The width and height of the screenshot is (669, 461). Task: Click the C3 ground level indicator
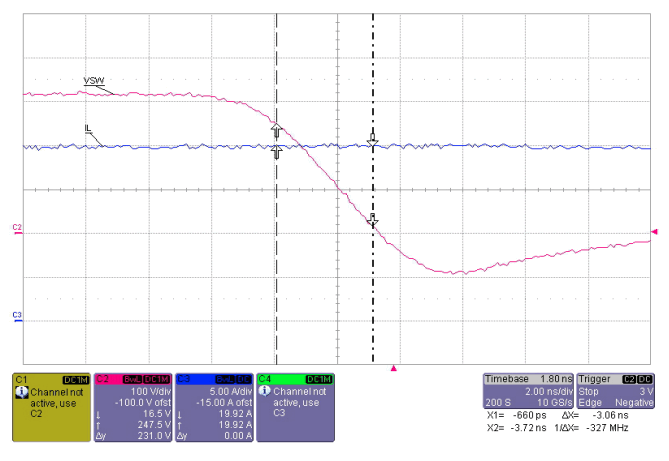tap(17, 317)
